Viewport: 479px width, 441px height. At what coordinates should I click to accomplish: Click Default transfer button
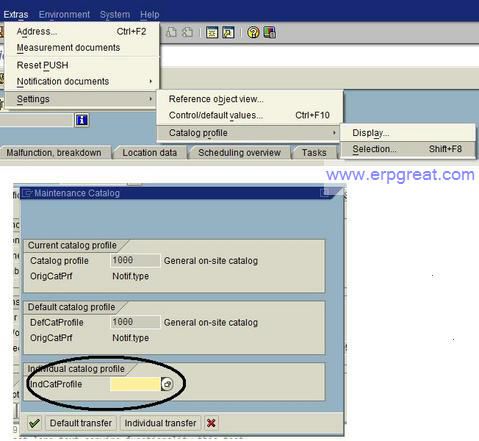click(81, 423)
